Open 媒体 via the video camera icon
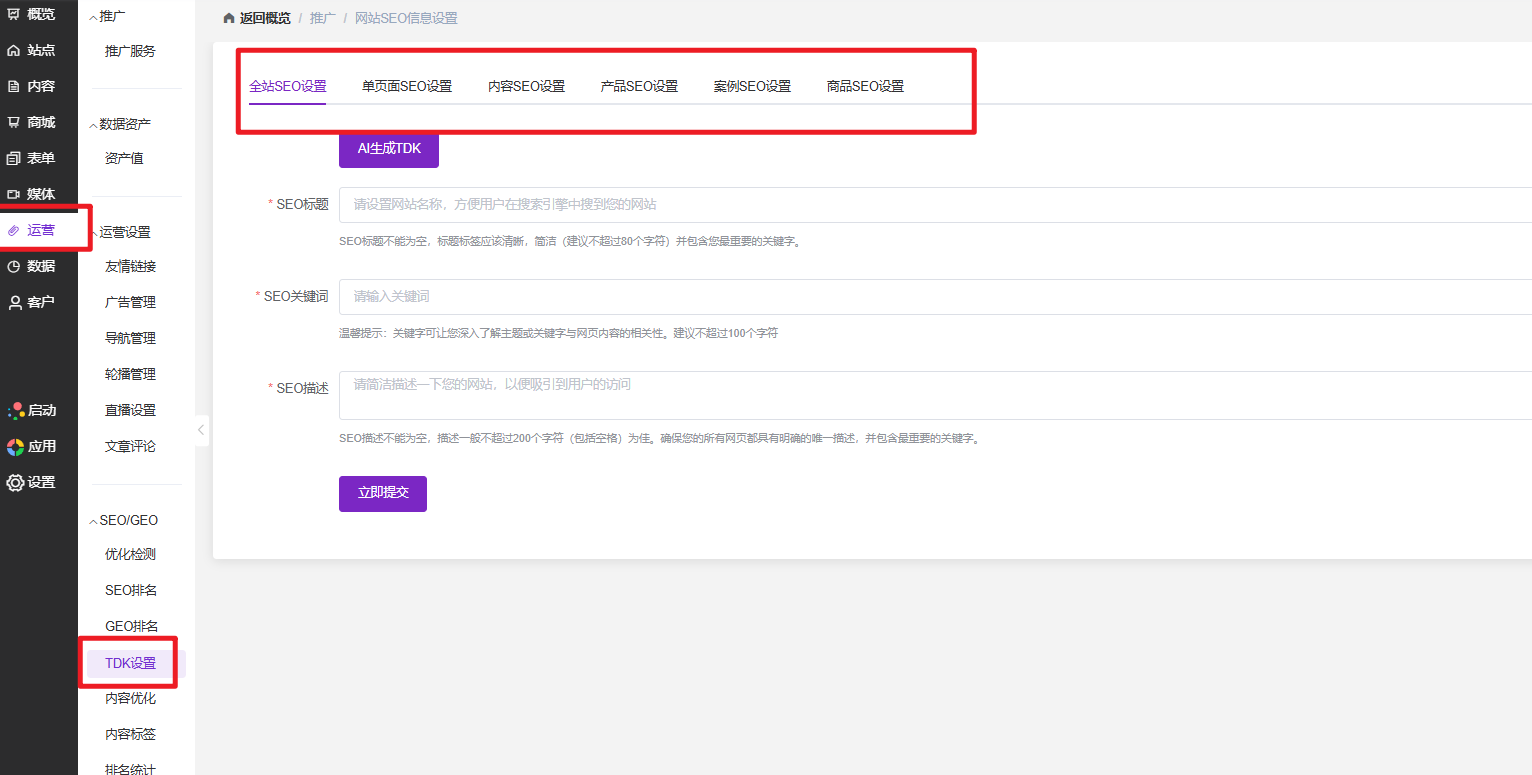 pyautogui.click(x=14, y=194)
